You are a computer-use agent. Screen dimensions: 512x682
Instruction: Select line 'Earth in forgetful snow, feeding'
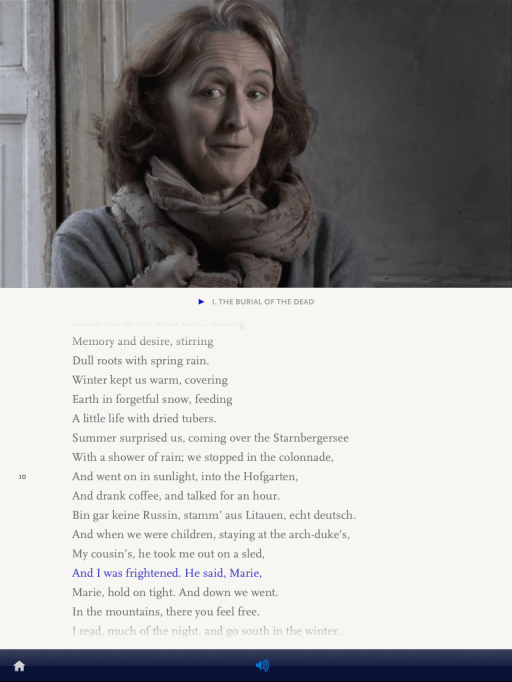click(152, 399)
